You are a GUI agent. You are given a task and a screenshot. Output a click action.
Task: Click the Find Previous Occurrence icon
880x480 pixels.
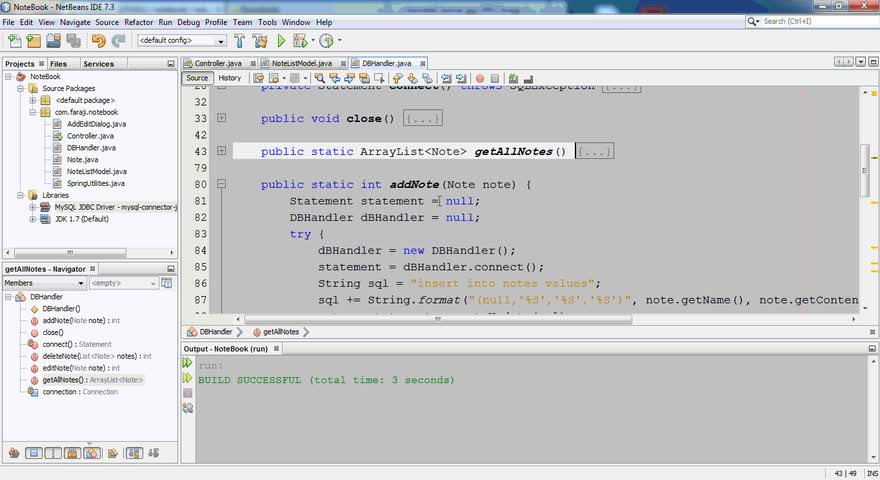[x=334, y=78]
